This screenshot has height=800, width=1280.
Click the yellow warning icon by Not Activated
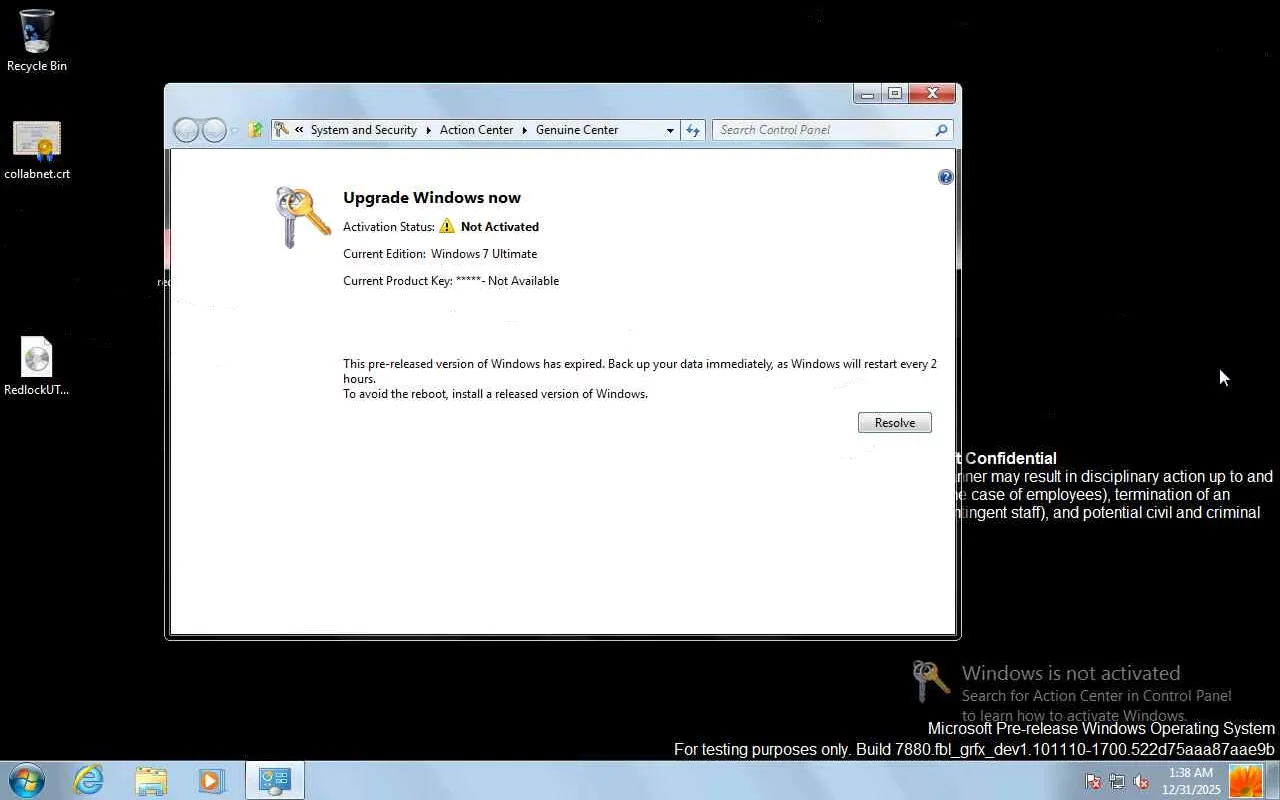click(x=447, y=226)
